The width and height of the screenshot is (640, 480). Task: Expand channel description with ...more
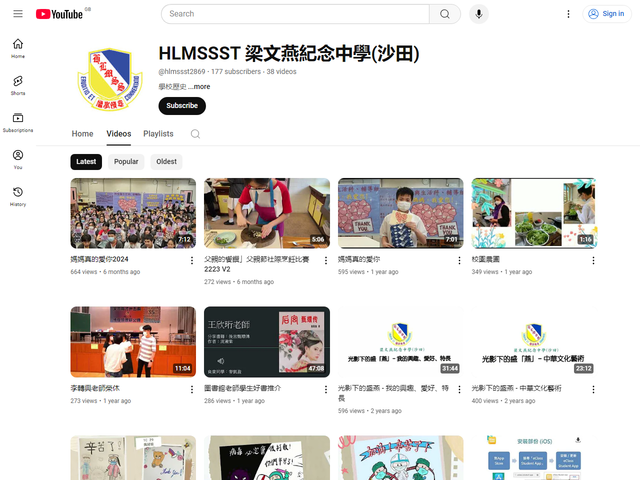[x=200, y=87]
